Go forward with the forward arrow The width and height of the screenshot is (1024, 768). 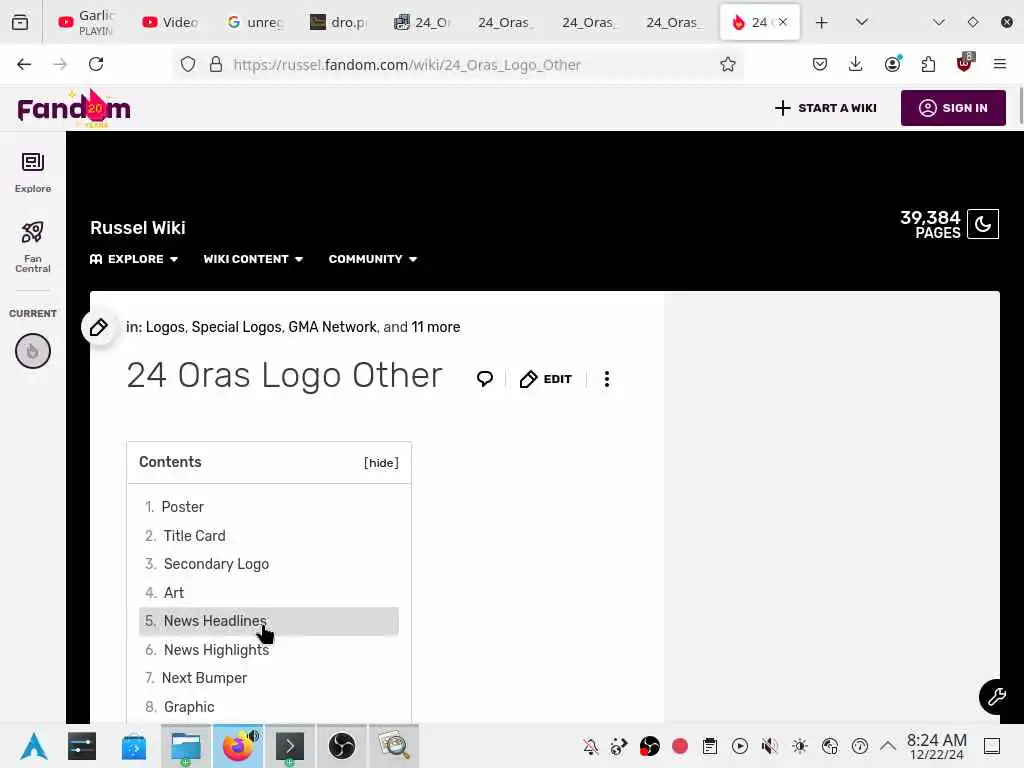click(60, 64)
